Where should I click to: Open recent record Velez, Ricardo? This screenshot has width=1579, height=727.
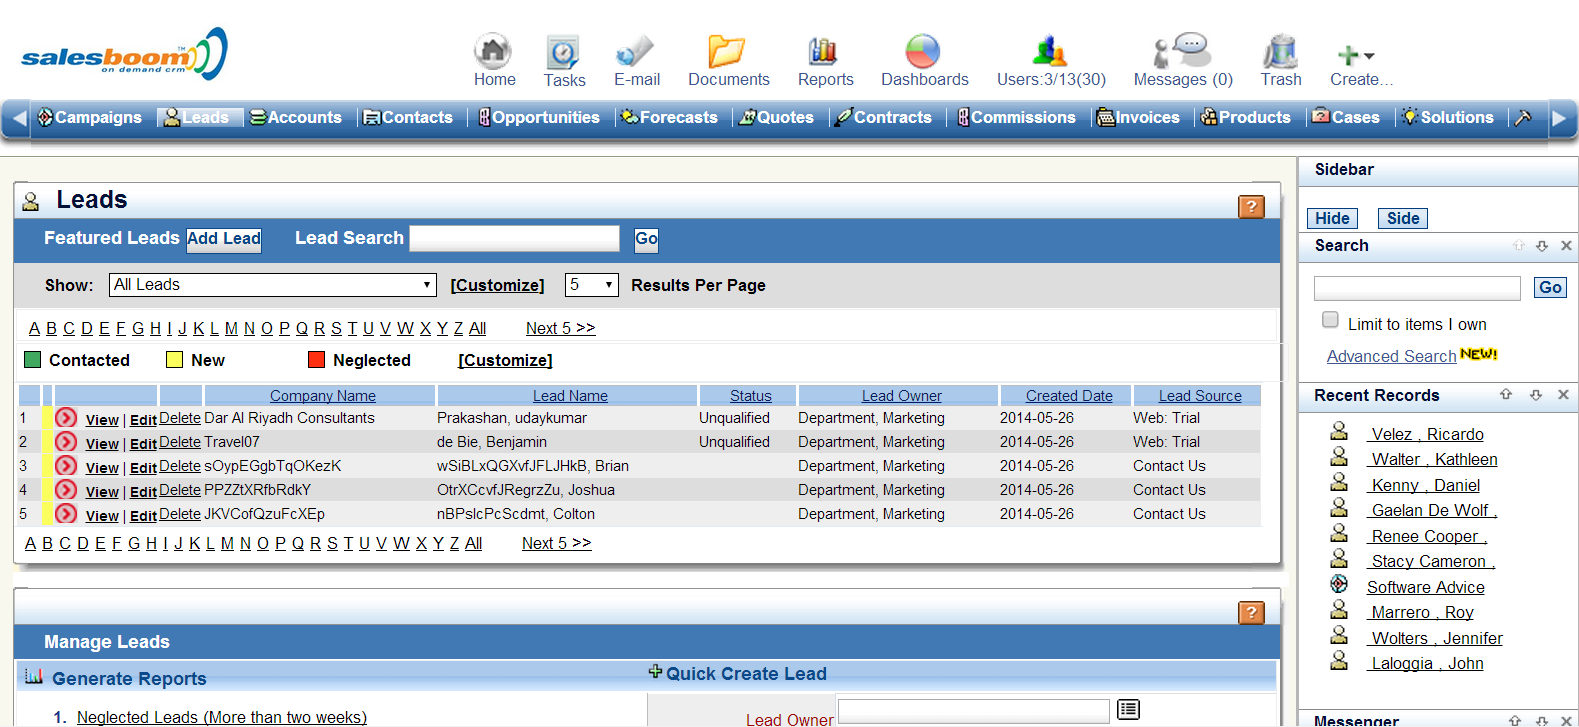point(1427,434)
